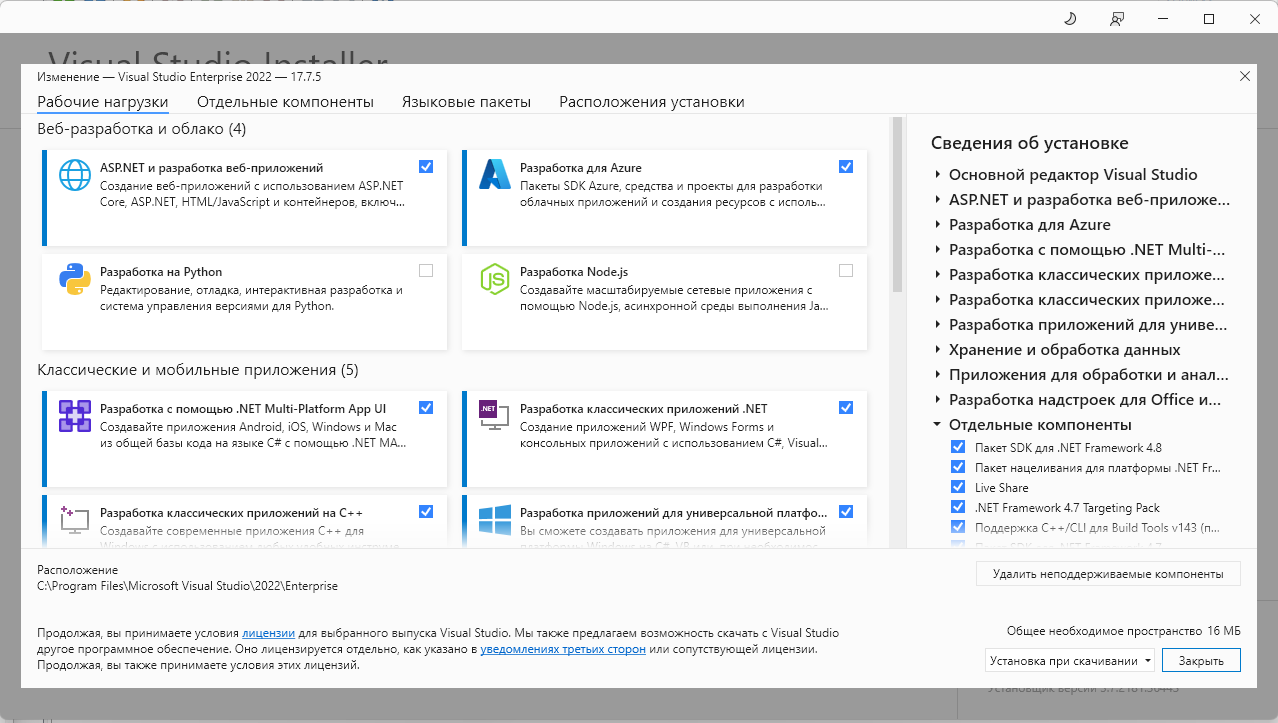Expand Хранение и обработка данных details

pyautogui.click(x=938, y=349)
